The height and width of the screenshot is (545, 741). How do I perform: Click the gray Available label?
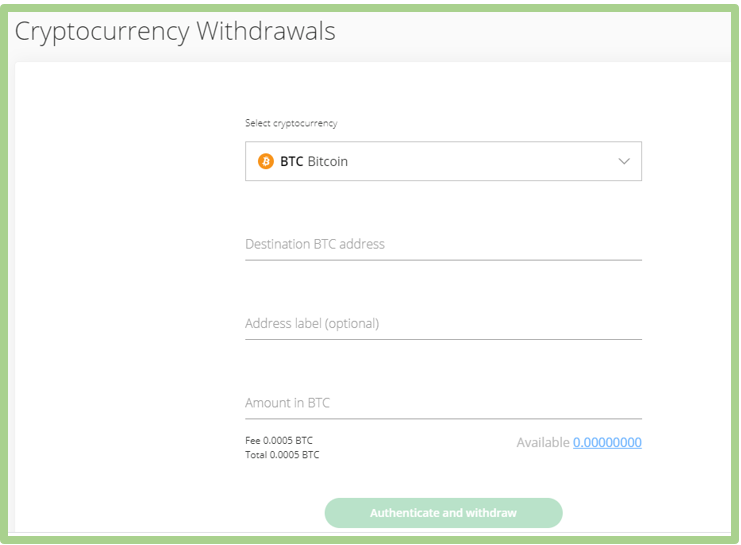tap(543, 442)
